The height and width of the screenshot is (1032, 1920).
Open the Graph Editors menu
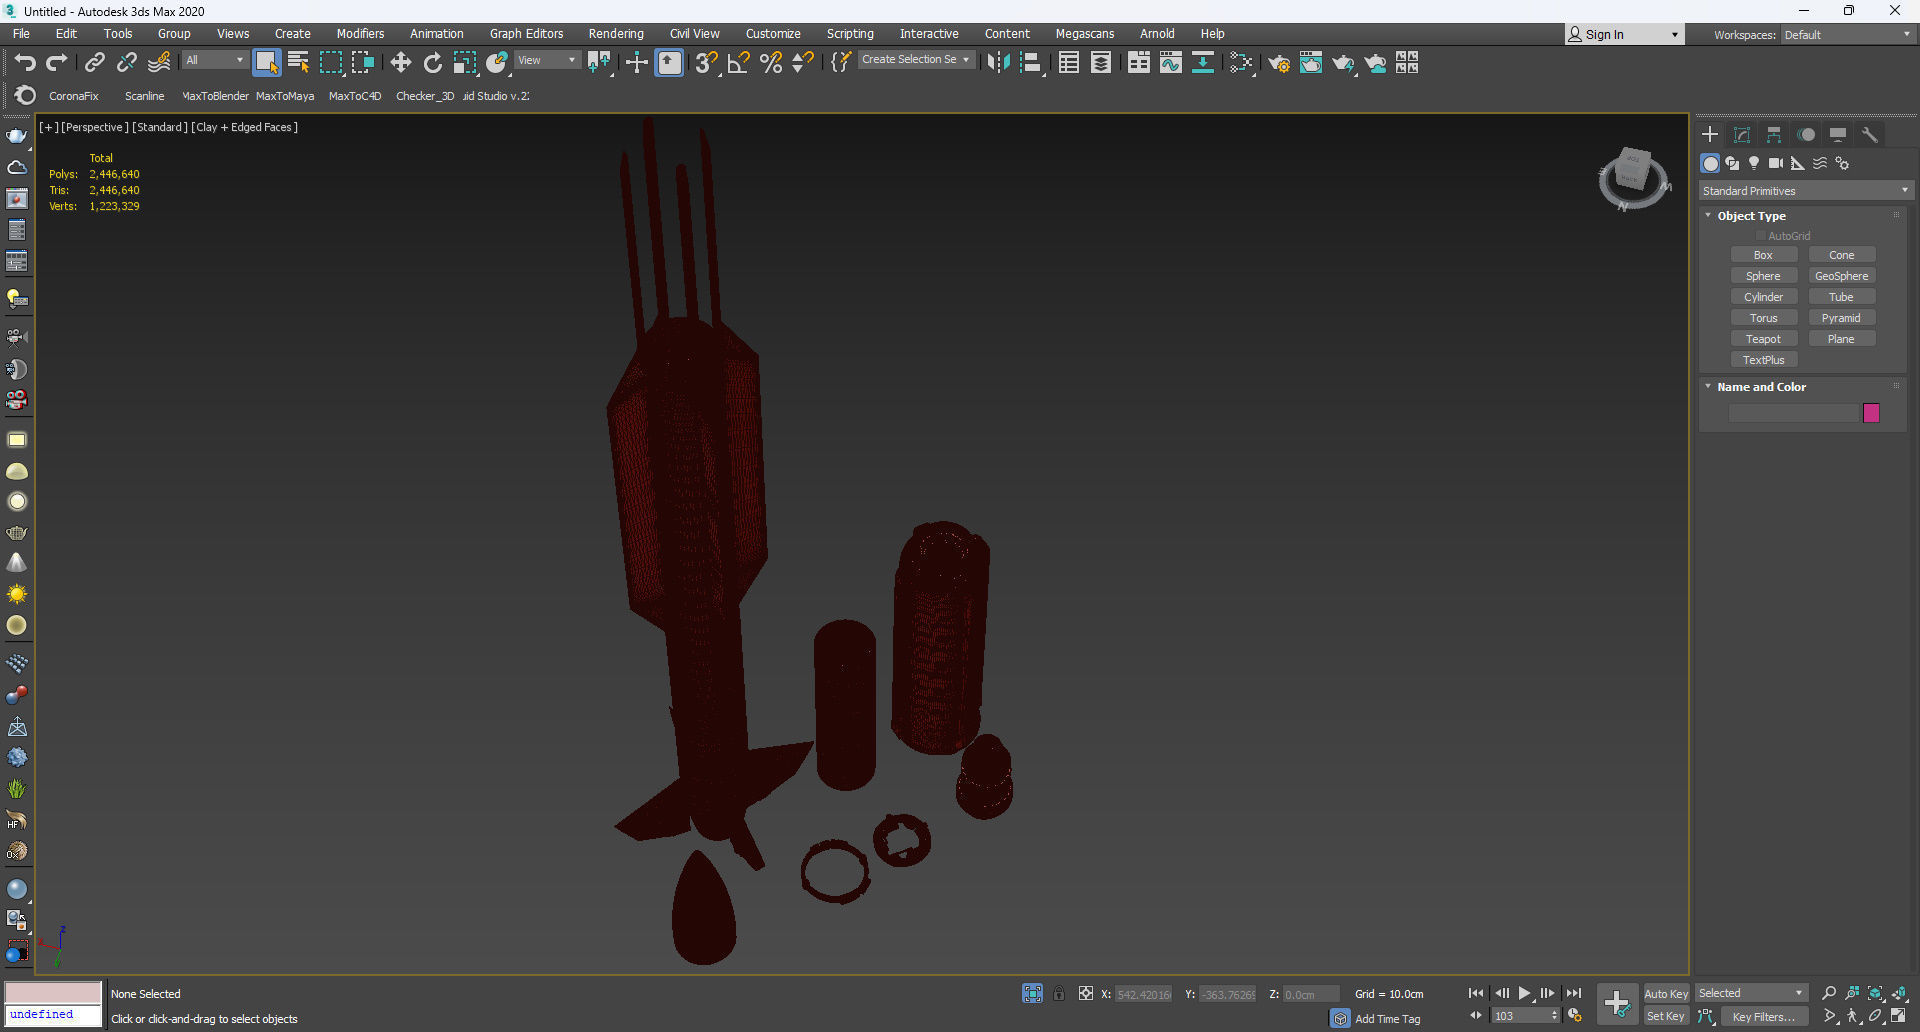coord(526,34)
